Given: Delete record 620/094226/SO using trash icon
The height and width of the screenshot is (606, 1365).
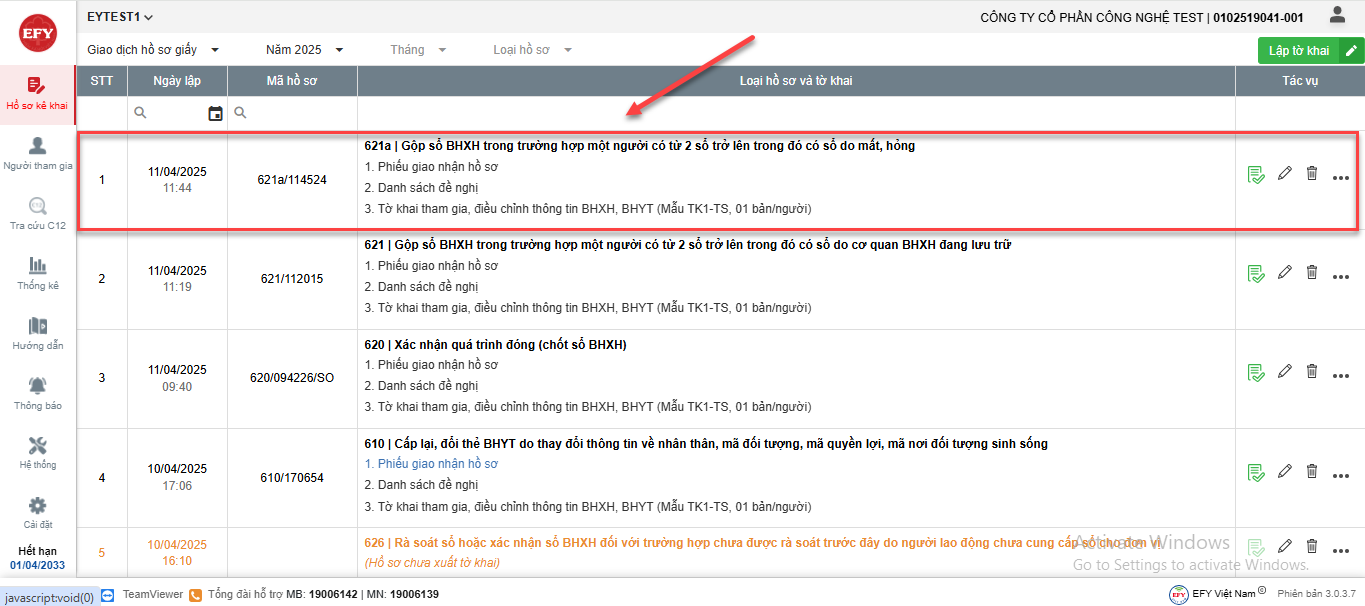Looking at the screenshot, I should pos(1312,371).
